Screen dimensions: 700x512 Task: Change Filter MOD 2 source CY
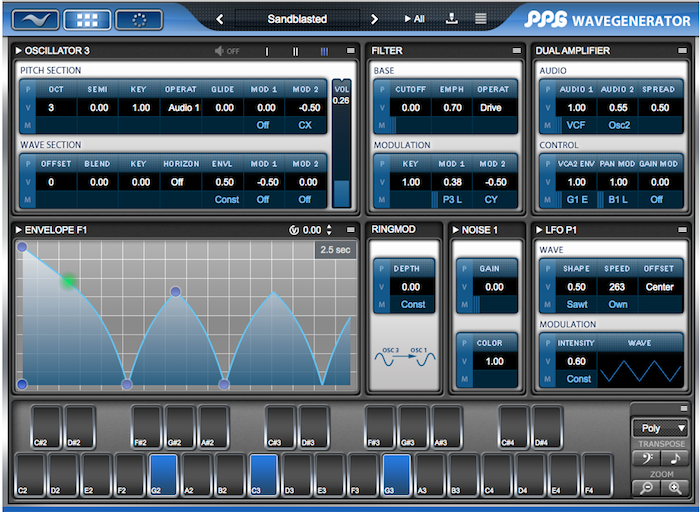[x=493, y=200]
